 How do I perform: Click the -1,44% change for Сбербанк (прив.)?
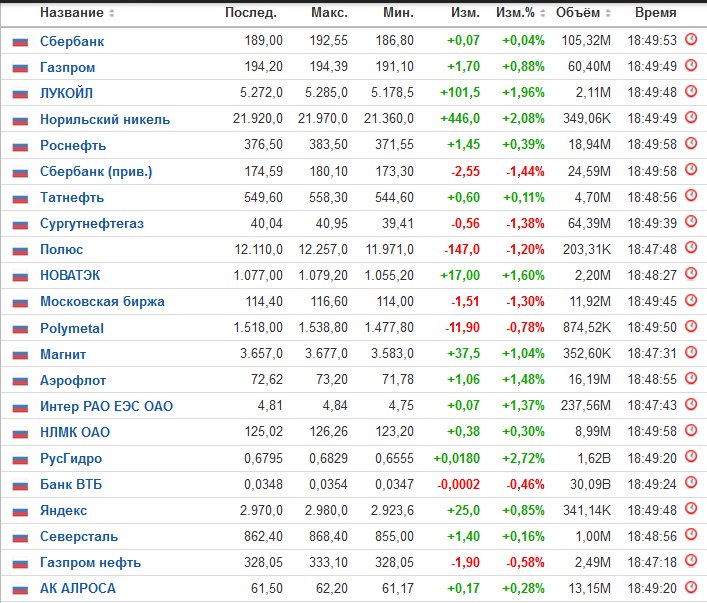[x=525, y=172]
